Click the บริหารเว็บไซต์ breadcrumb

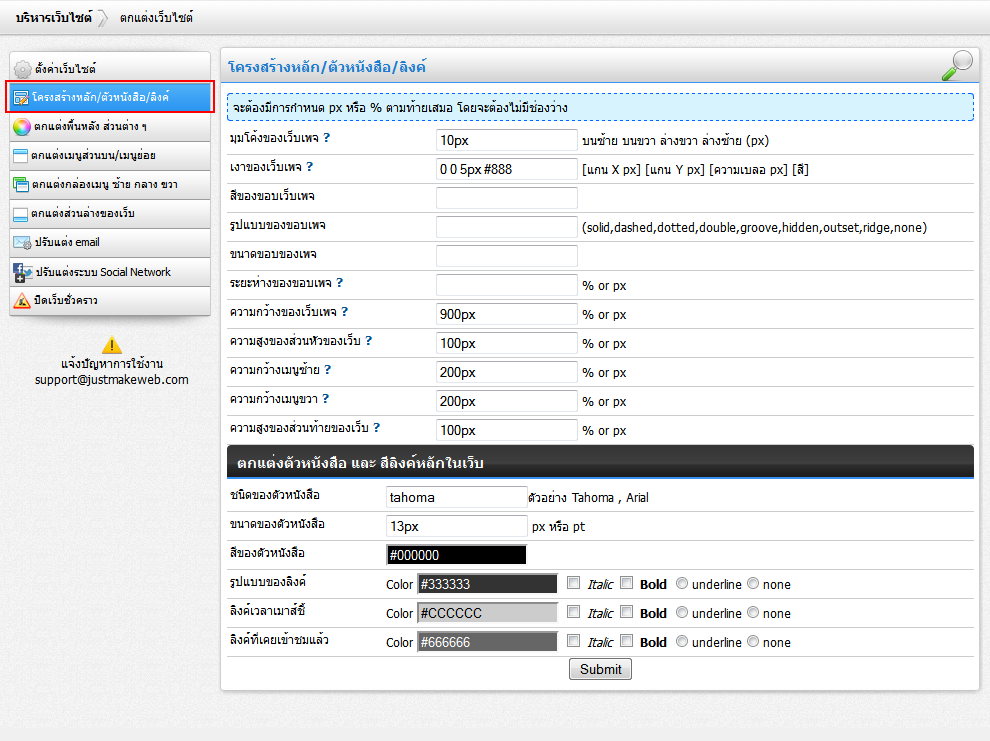coord(54,18)
